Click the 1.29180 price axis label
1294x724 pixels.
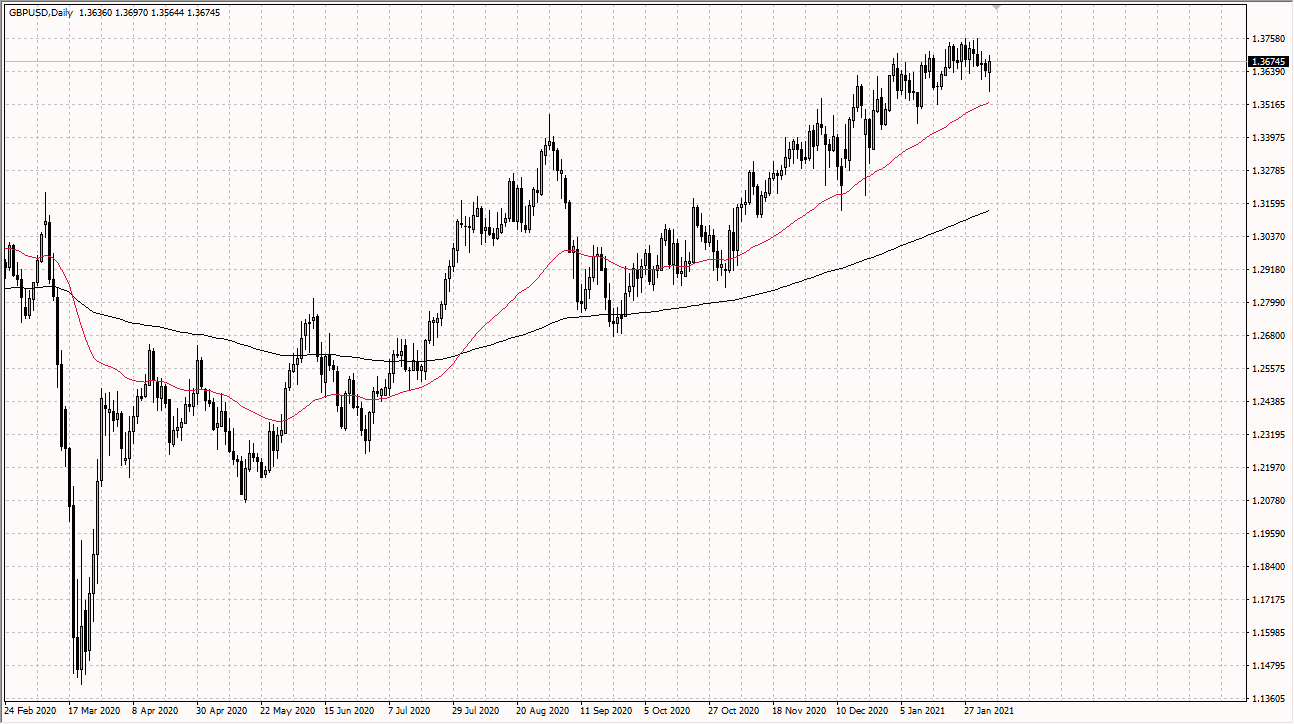click(1267, 270)
